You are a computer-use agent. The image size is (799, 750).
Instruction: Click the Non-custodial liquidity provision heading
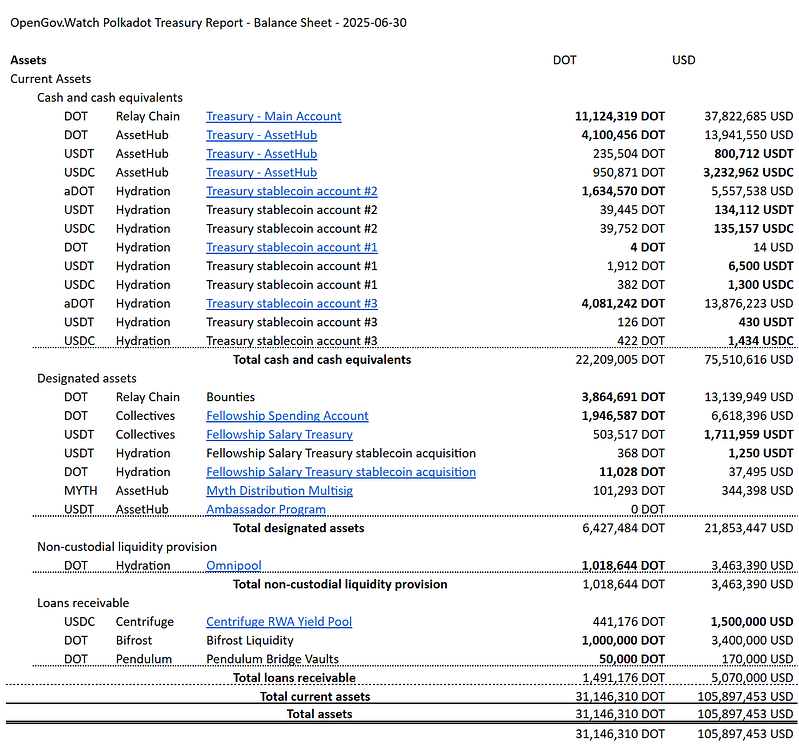click(127, 547)
